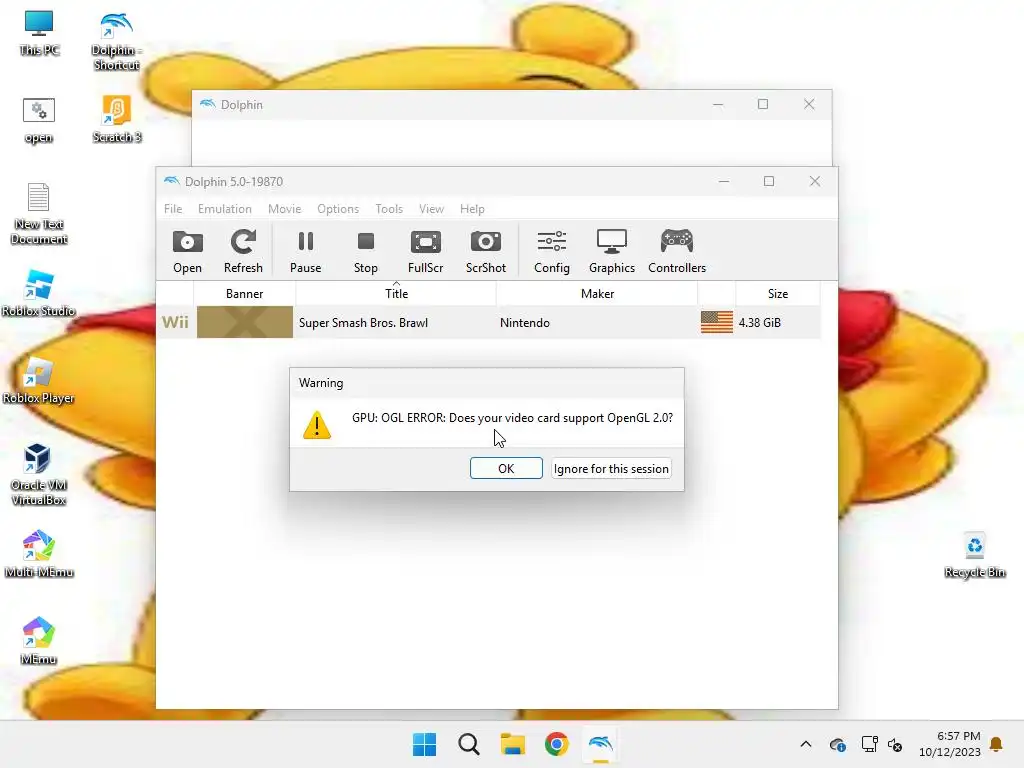Toggle fullscreen with the FullScr icon
This screenshot has width=1024, height=768.
(425, 251)
